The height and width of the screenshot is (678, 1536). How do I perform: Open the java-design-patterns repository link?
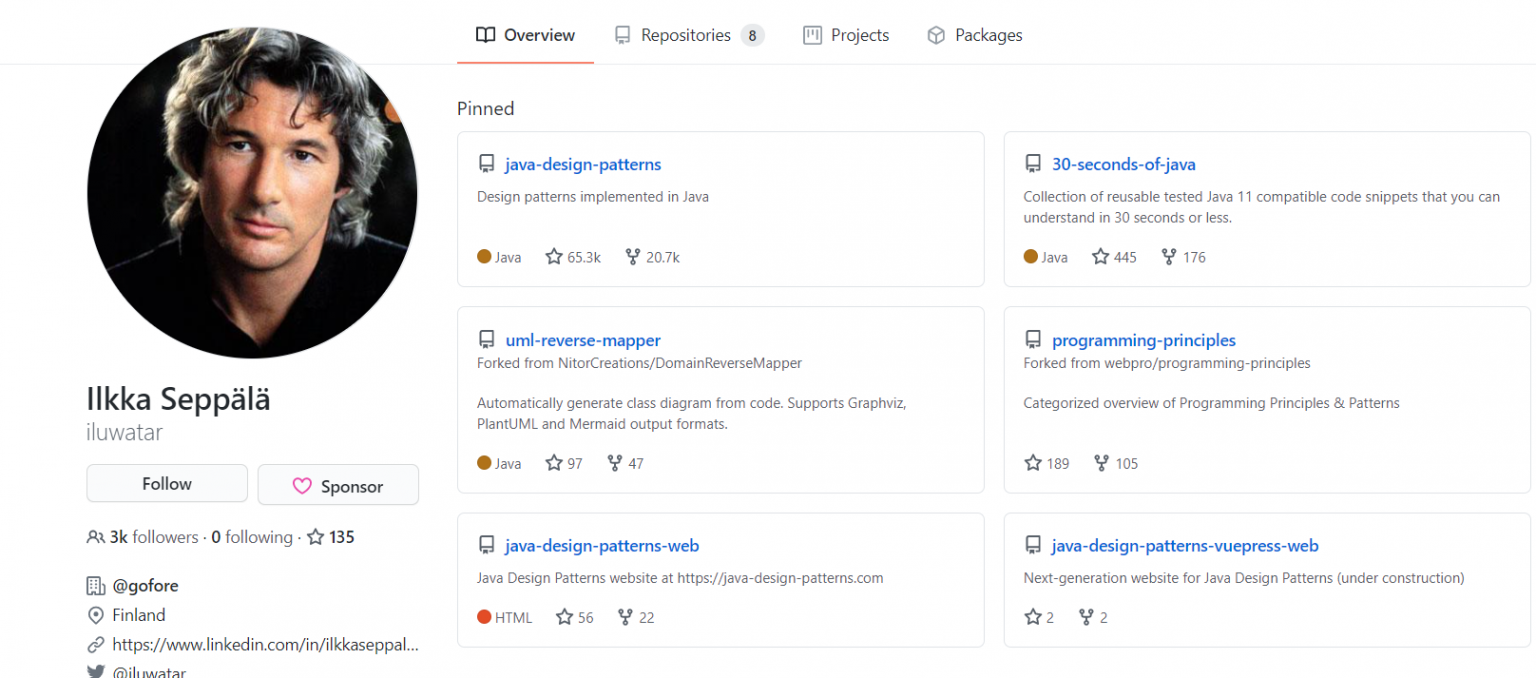[582, 164]
